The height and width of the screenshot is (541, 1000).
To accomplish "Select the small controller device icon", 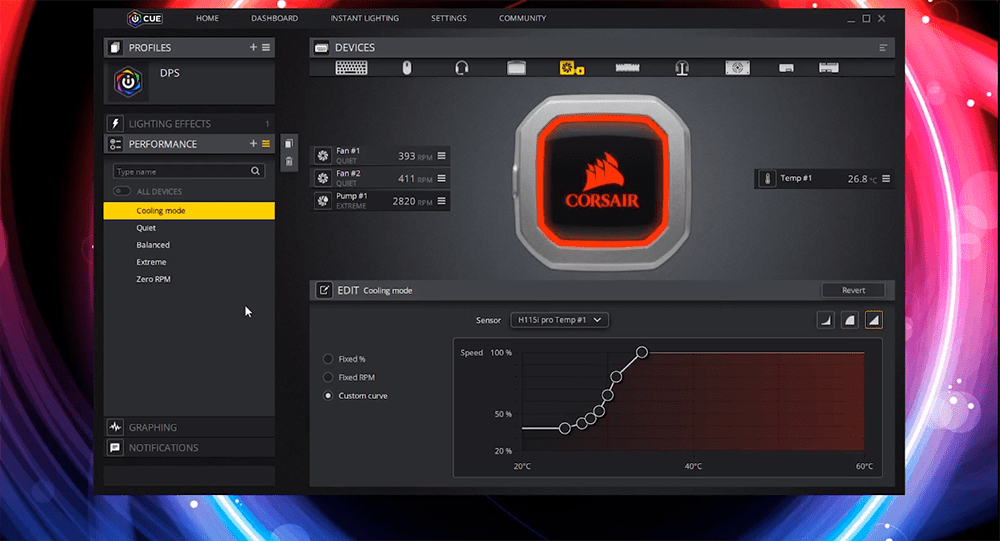I will 786,68.
